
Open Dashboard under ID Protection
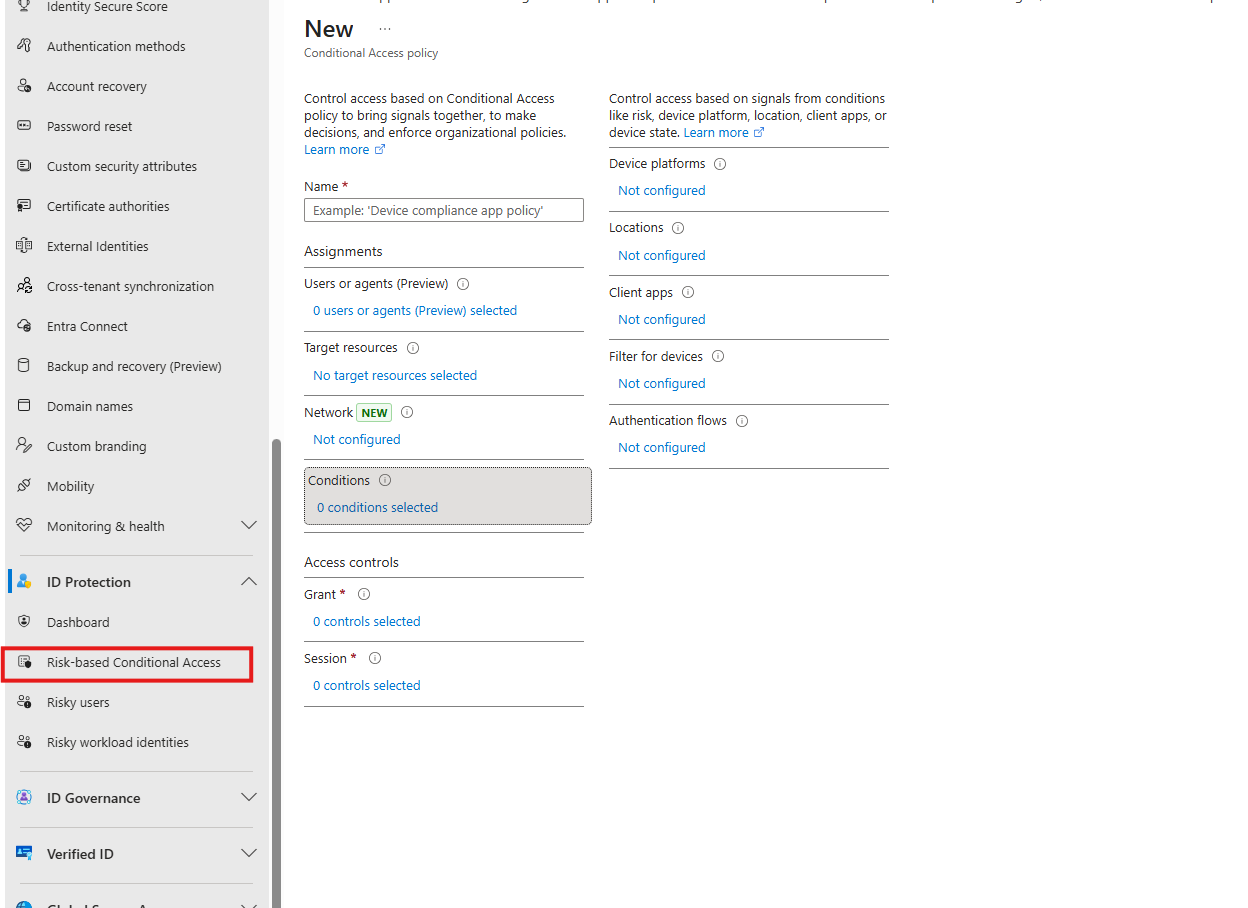[78, 622]
